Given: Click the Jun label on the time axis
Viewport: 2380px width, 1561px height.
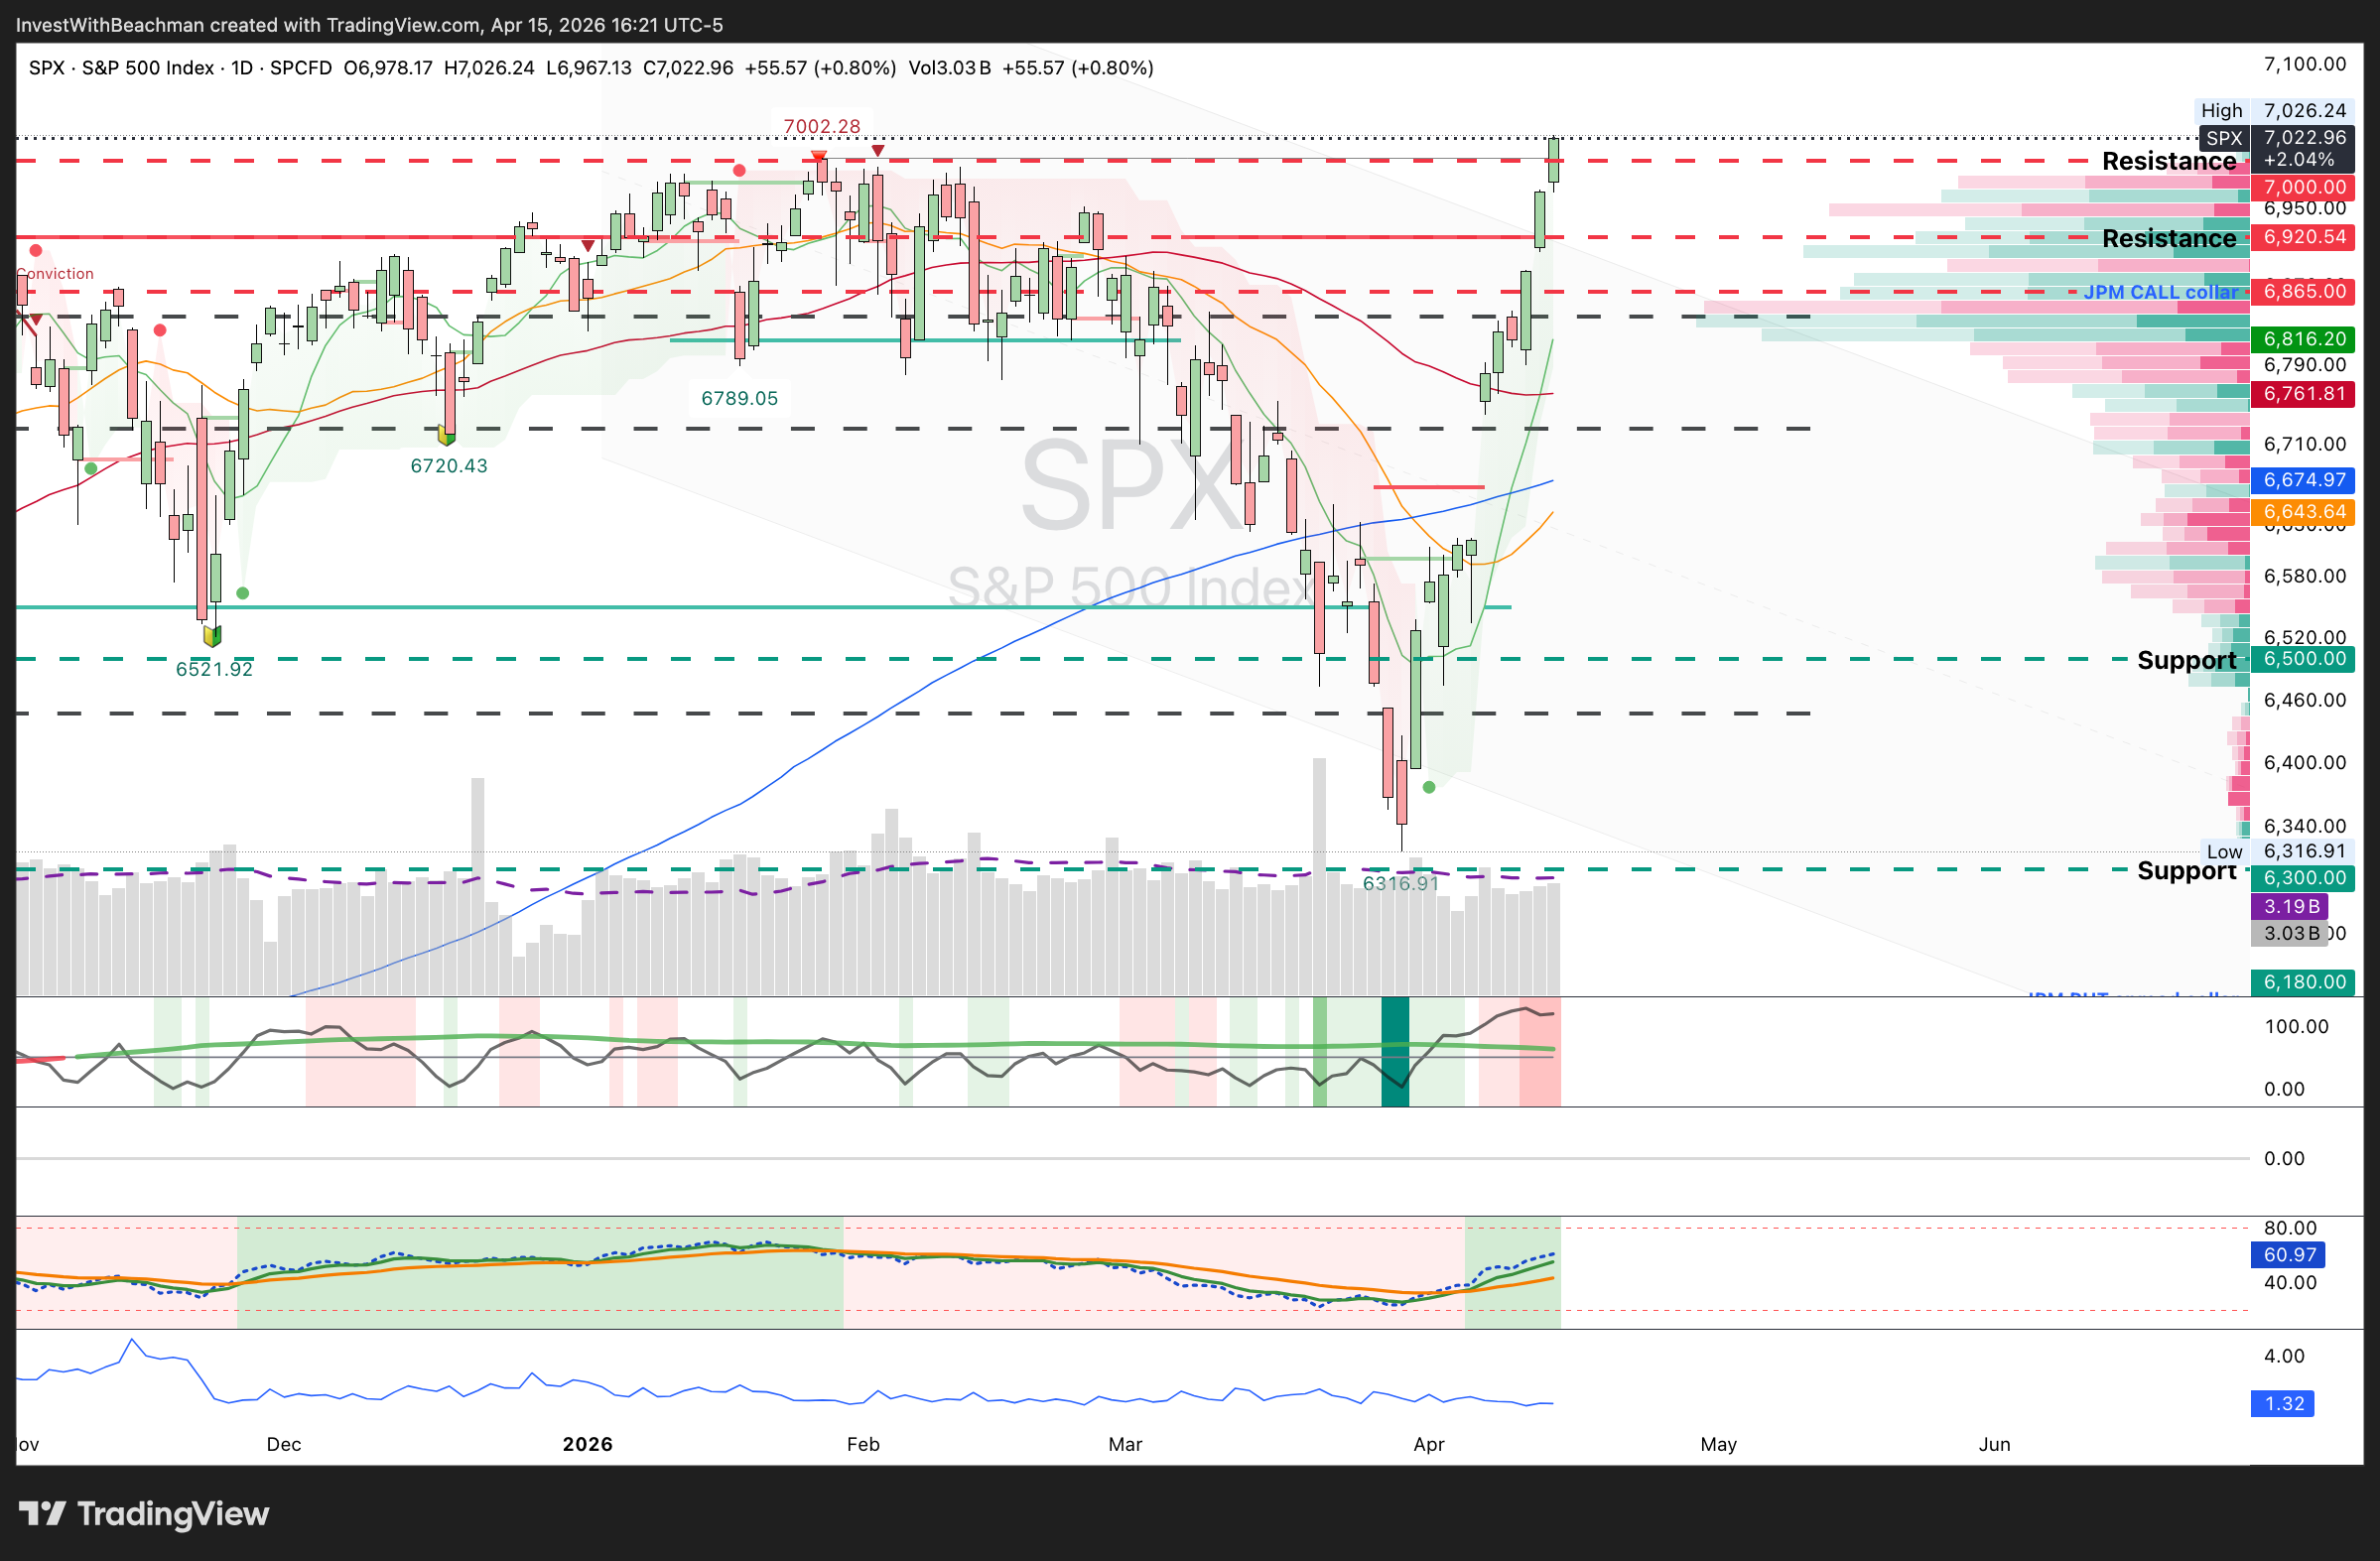Looking at the screenshot, I should (1995, 1444).
